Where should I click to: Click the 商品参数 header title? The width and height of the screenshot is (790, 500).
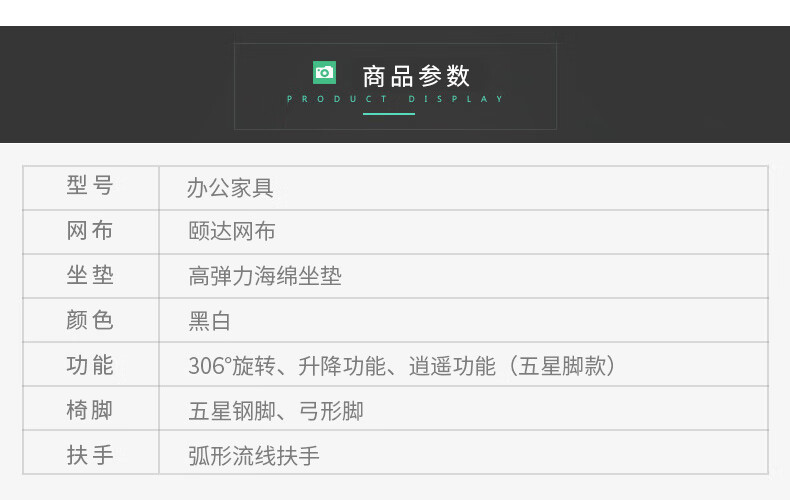[x=416, y=76]
